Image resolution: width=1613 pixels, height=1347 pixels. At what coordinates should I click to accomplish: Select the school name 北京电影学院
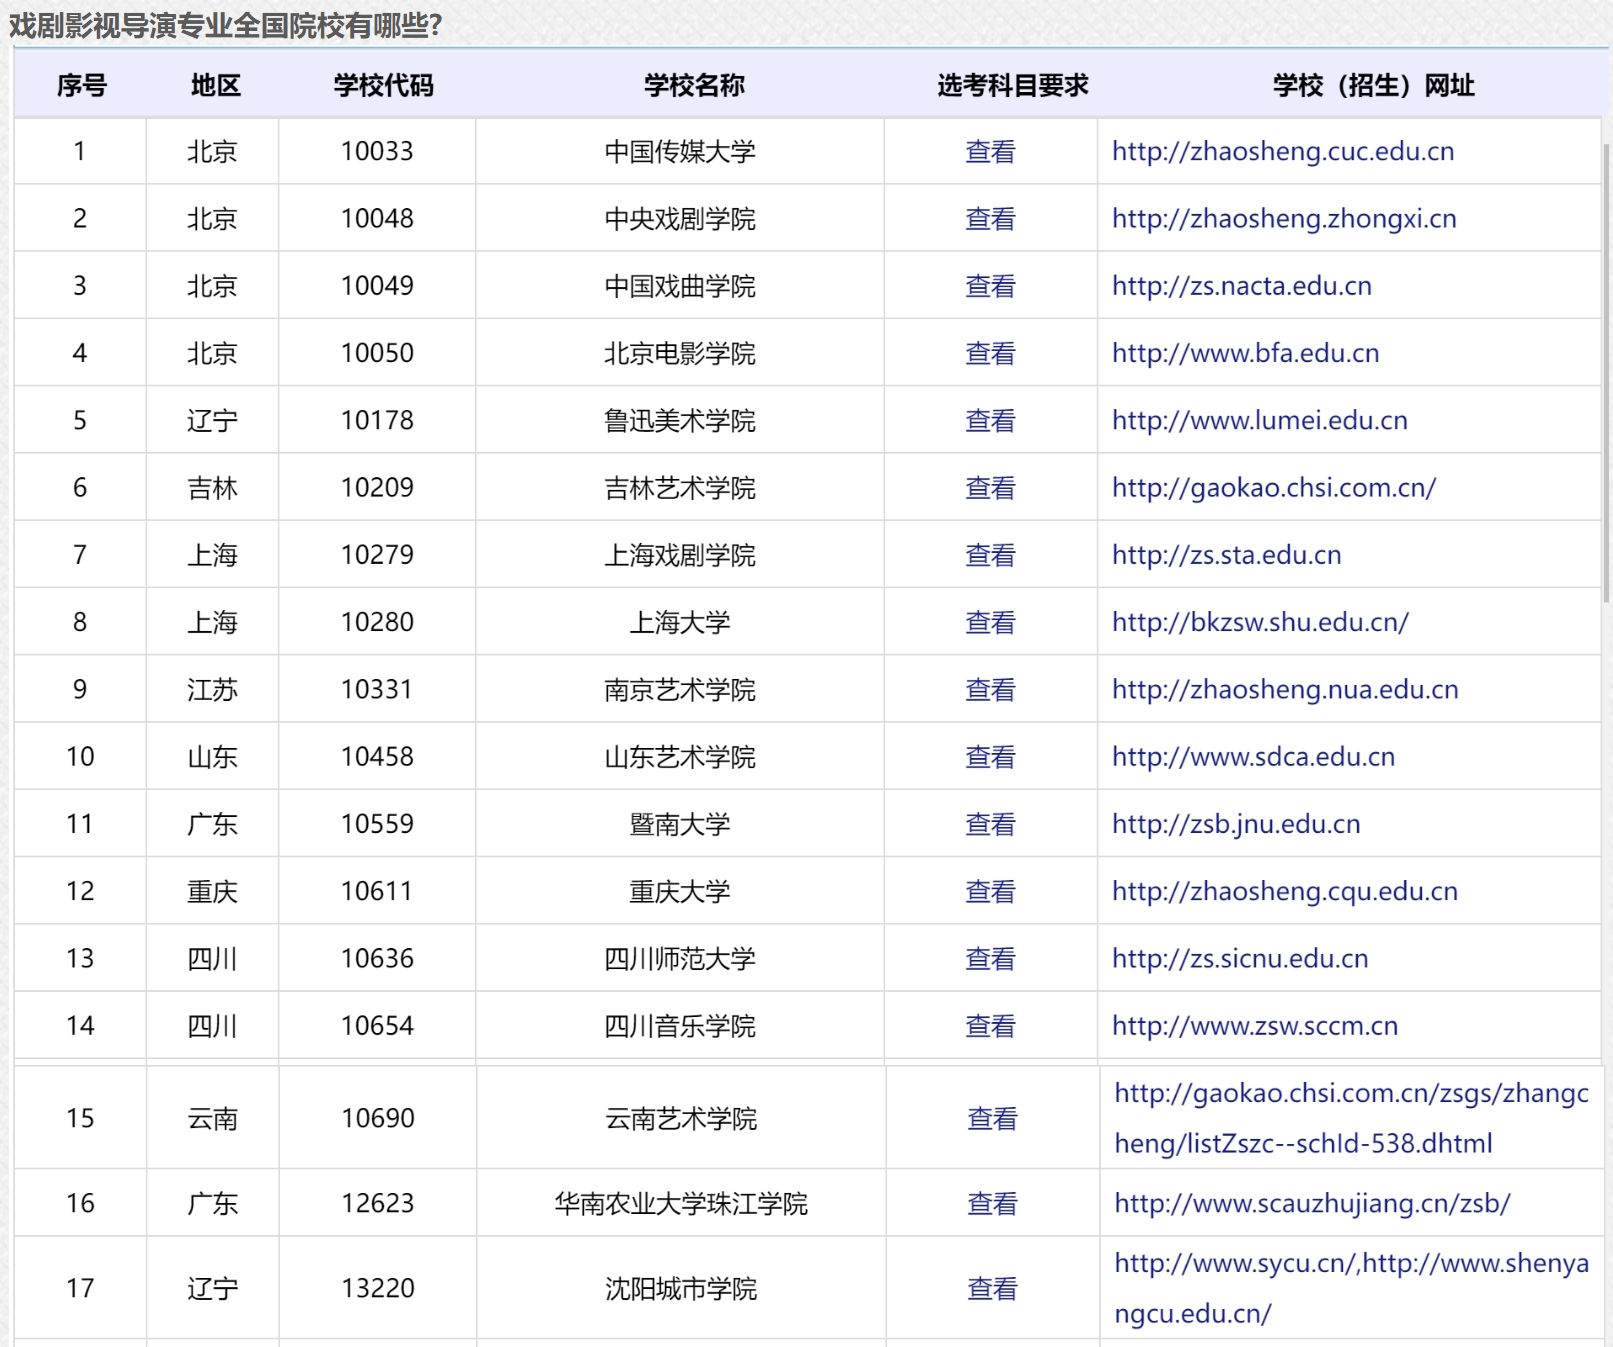pyautogui.click(x=680, y=353)
